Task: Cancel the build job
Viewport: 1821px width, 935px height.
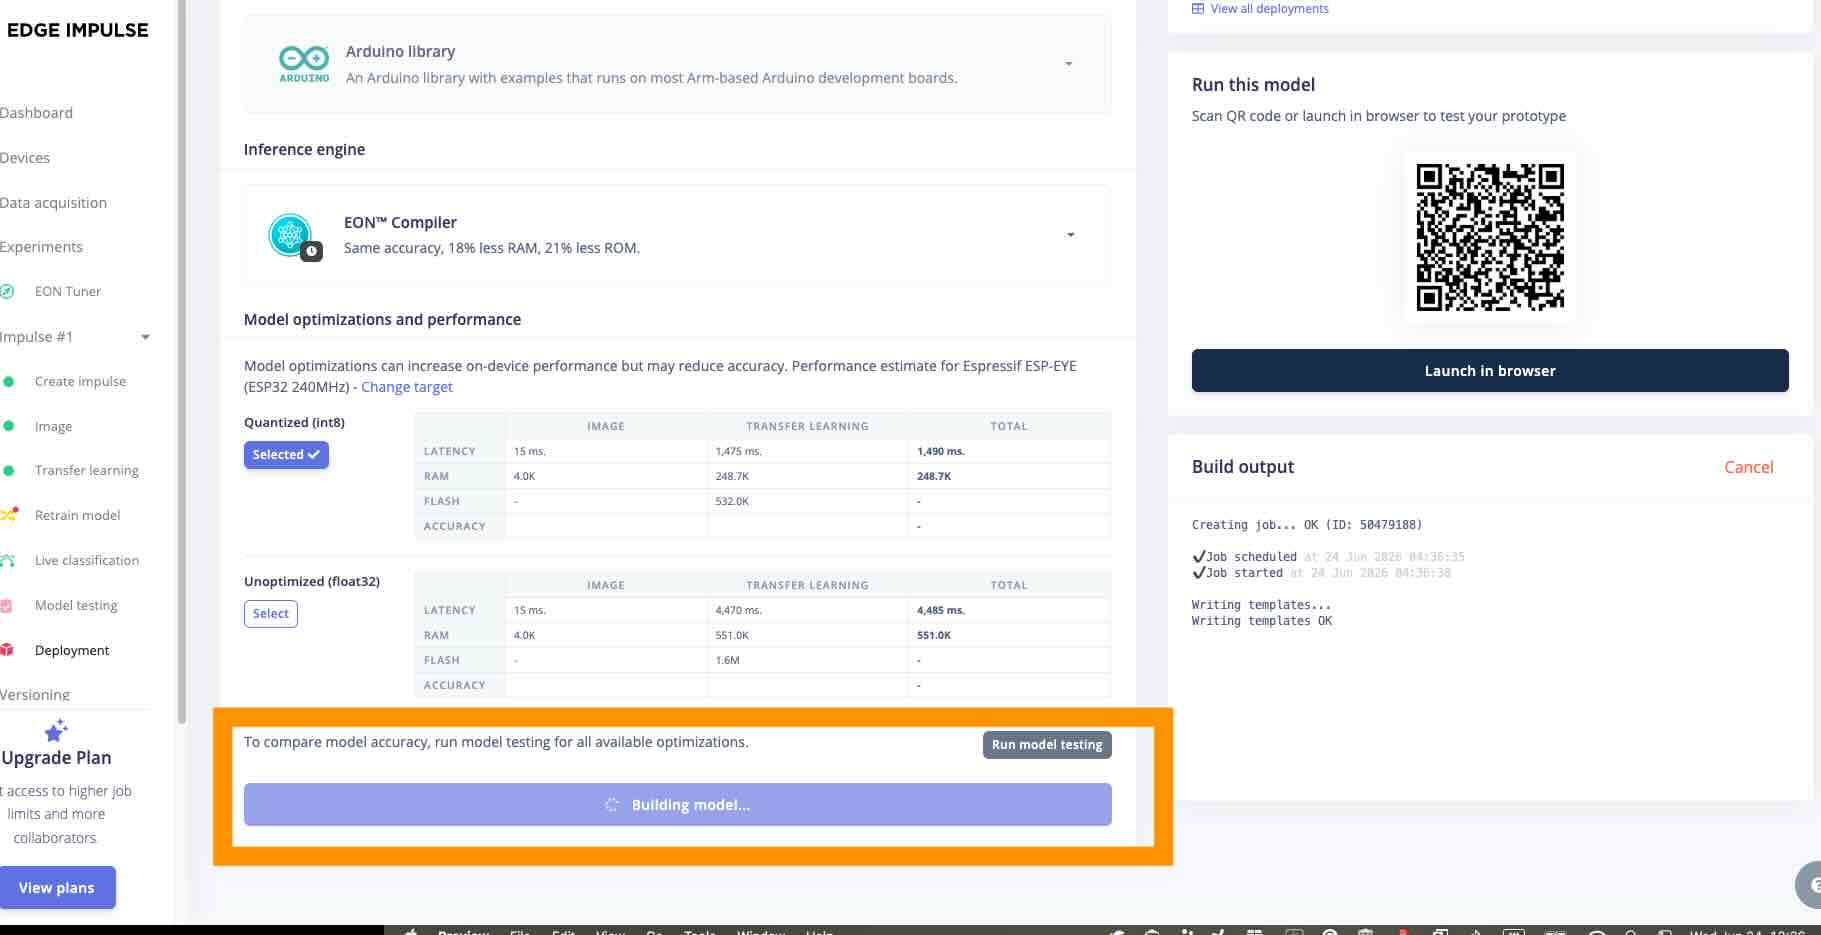Action: pos(1749,467)
